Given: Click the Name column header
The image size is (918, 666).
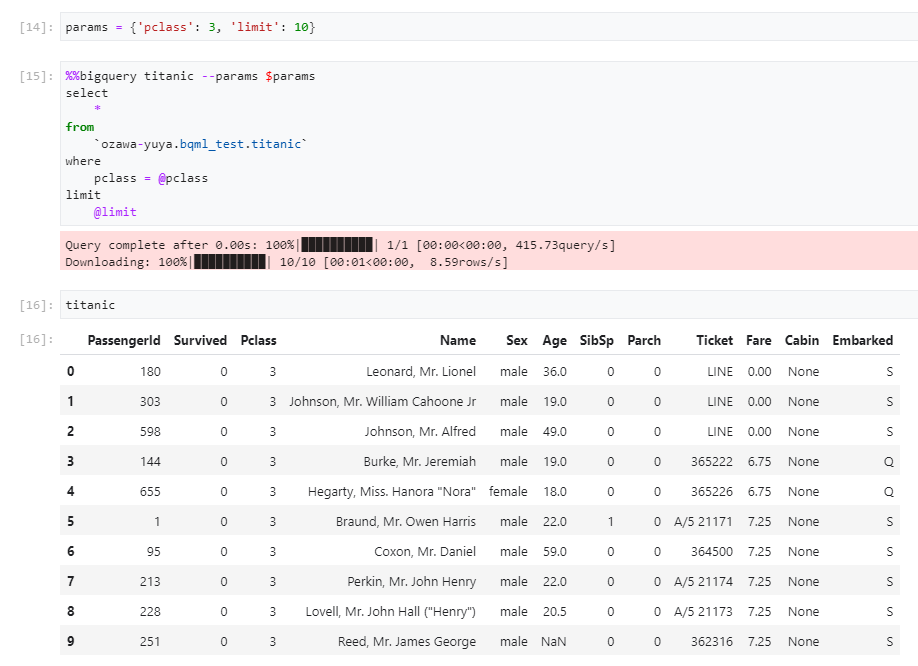Looking at the screenshot, I should (458, 340).
